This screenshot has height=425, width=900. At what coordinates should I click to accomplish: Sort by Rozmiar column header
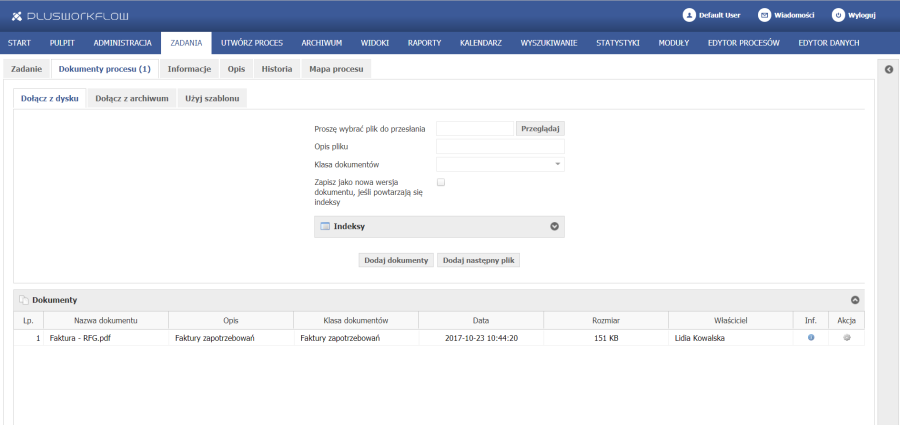pos(606,320)
